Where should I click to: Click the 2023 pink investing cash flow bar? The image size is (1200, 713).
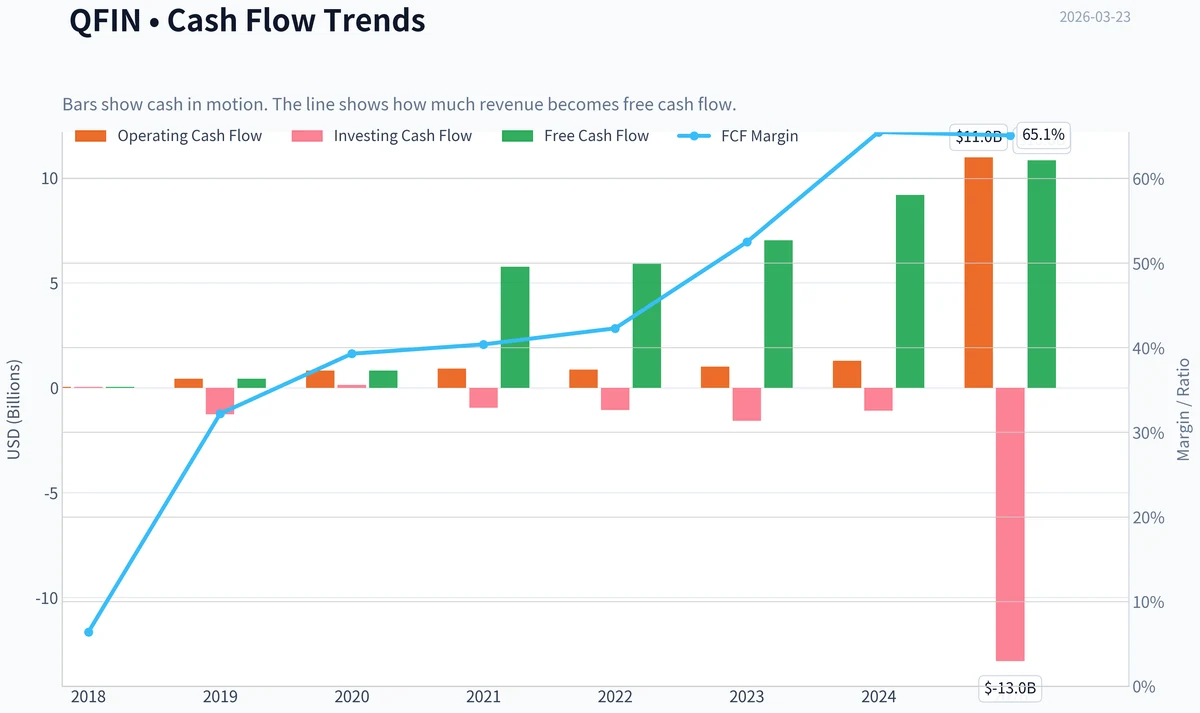747,404
